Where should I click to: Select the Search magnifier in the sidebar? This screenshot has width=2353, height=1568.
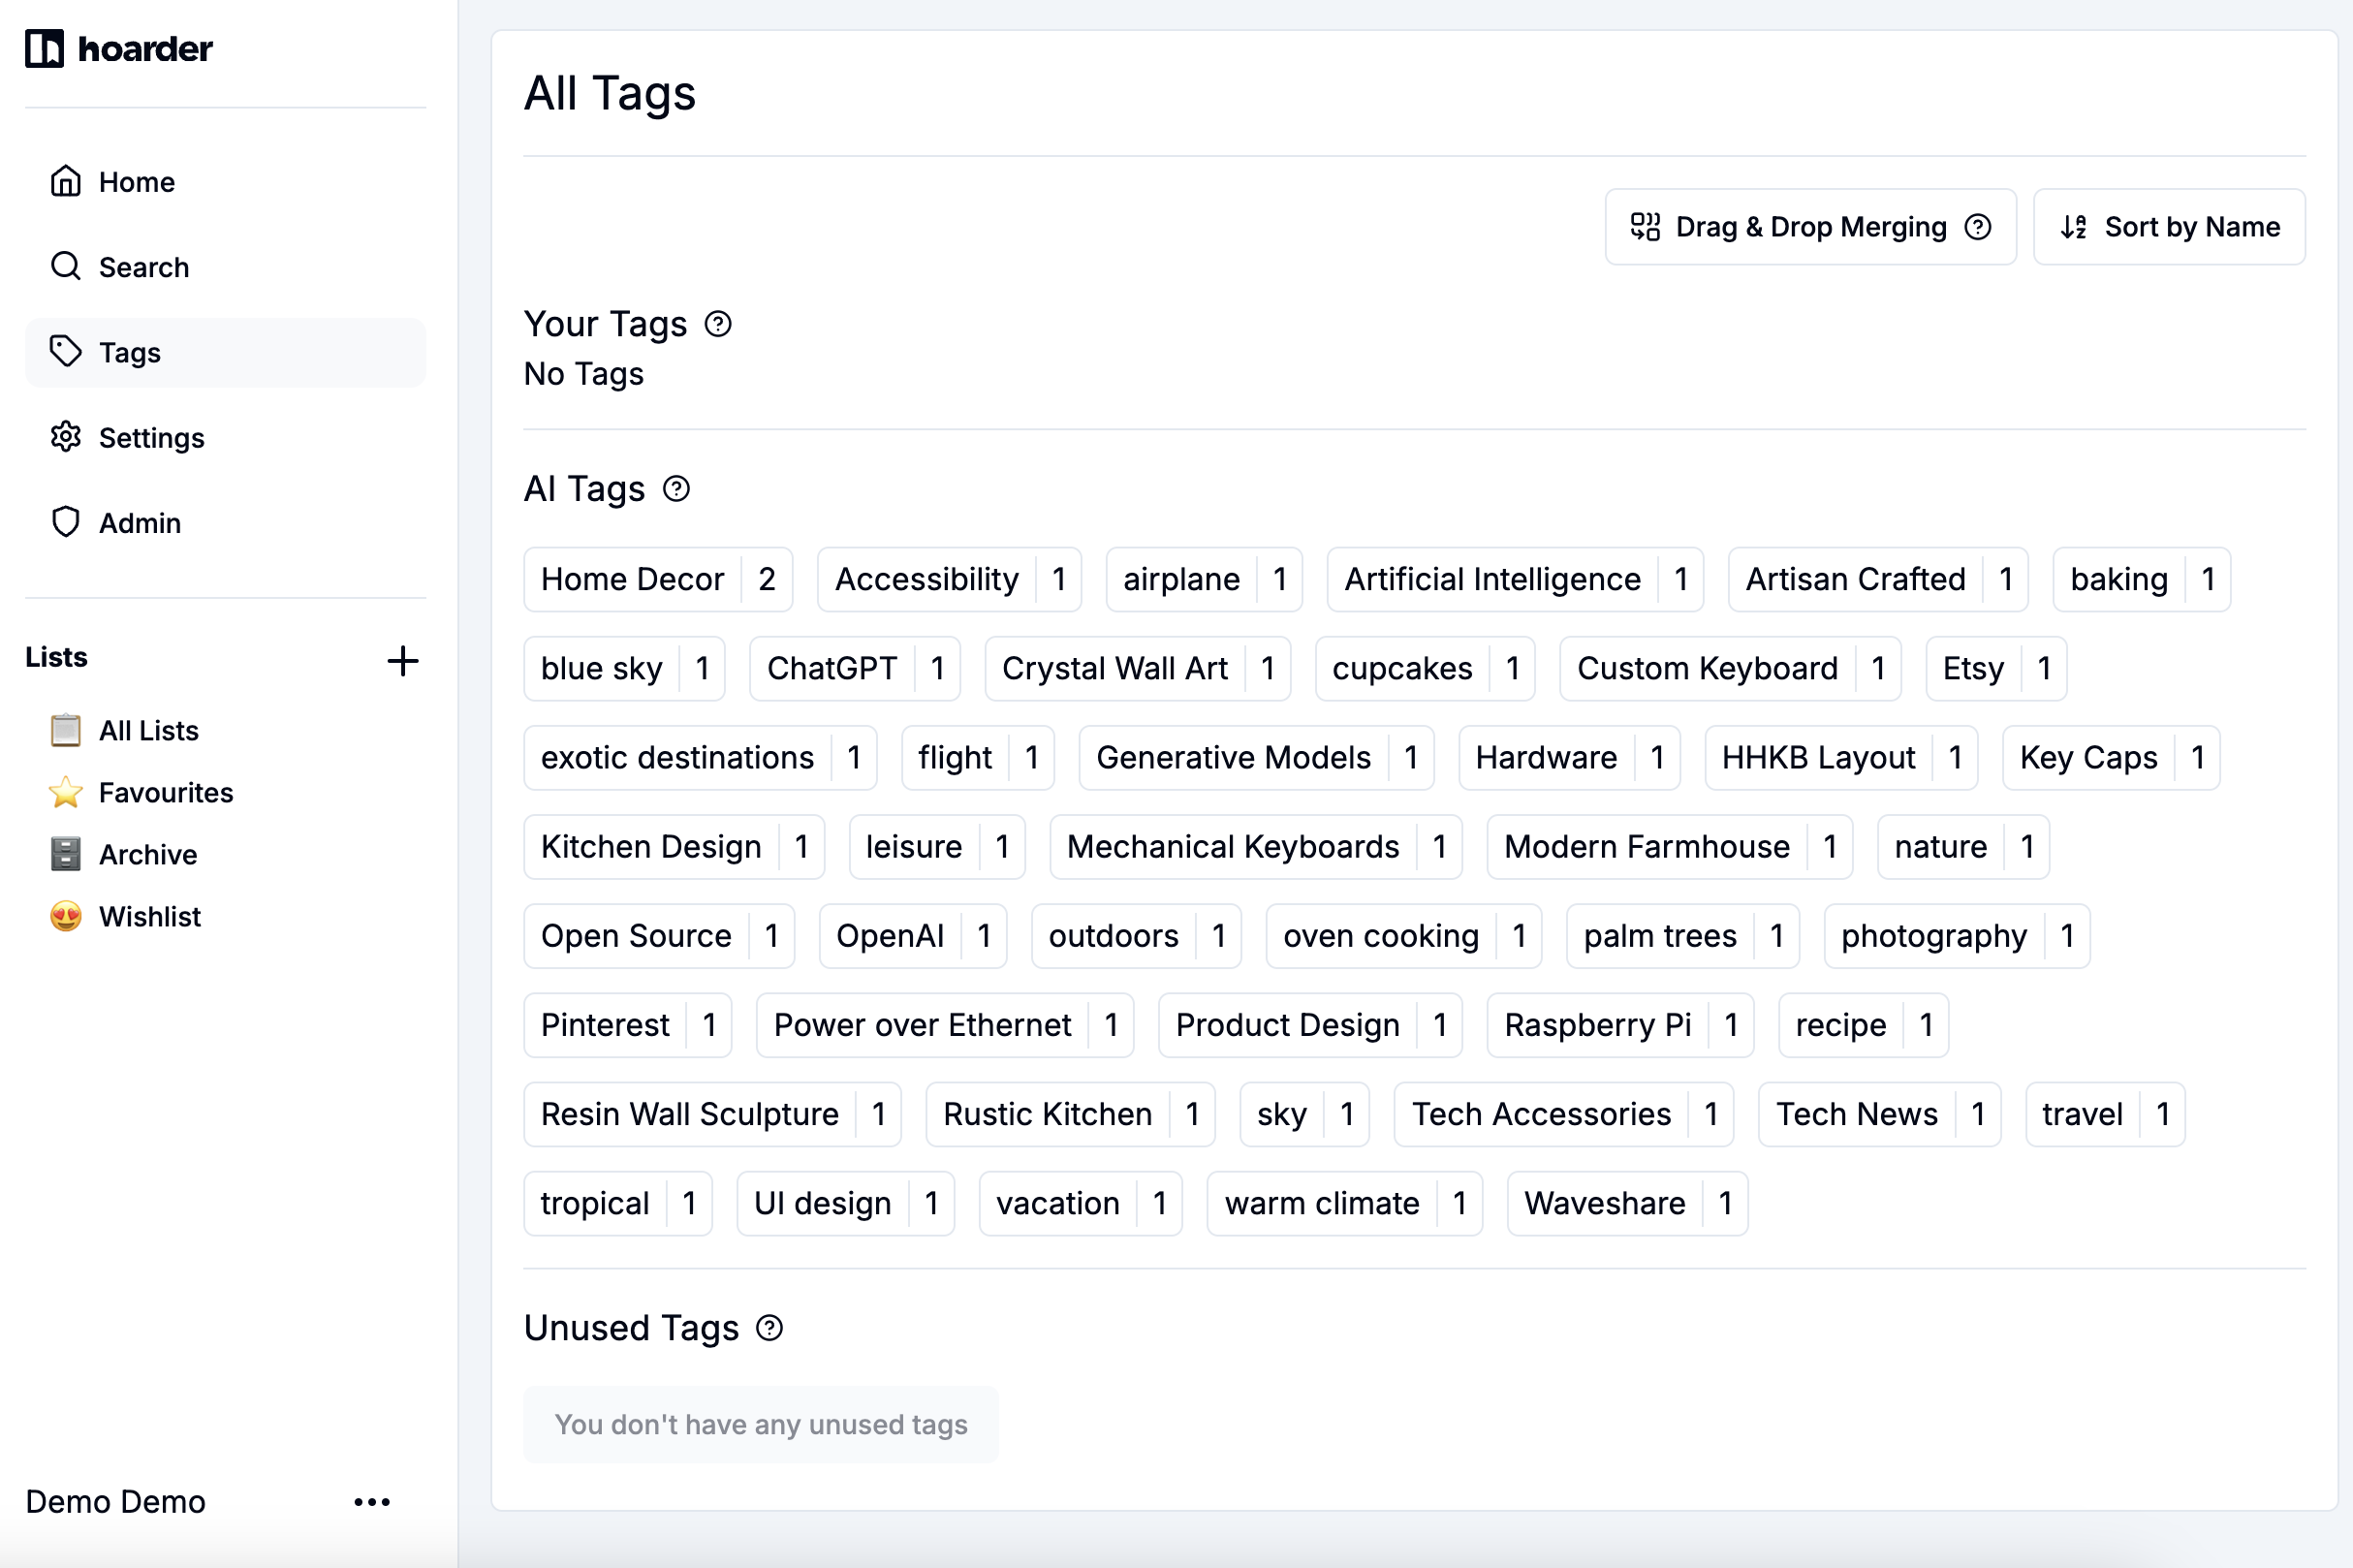pyautogui.click(x=65, y=267)
